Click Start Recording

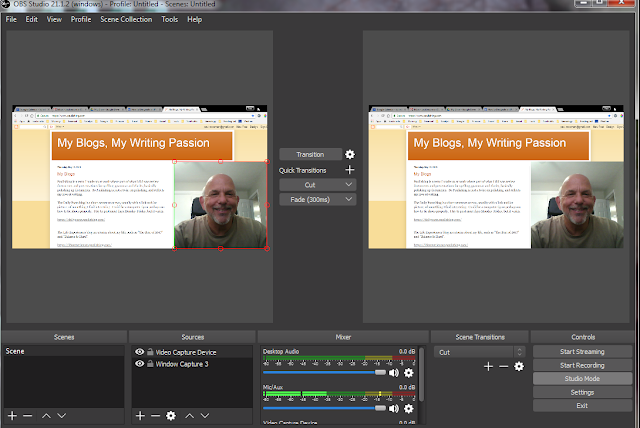tap(582, 365)
